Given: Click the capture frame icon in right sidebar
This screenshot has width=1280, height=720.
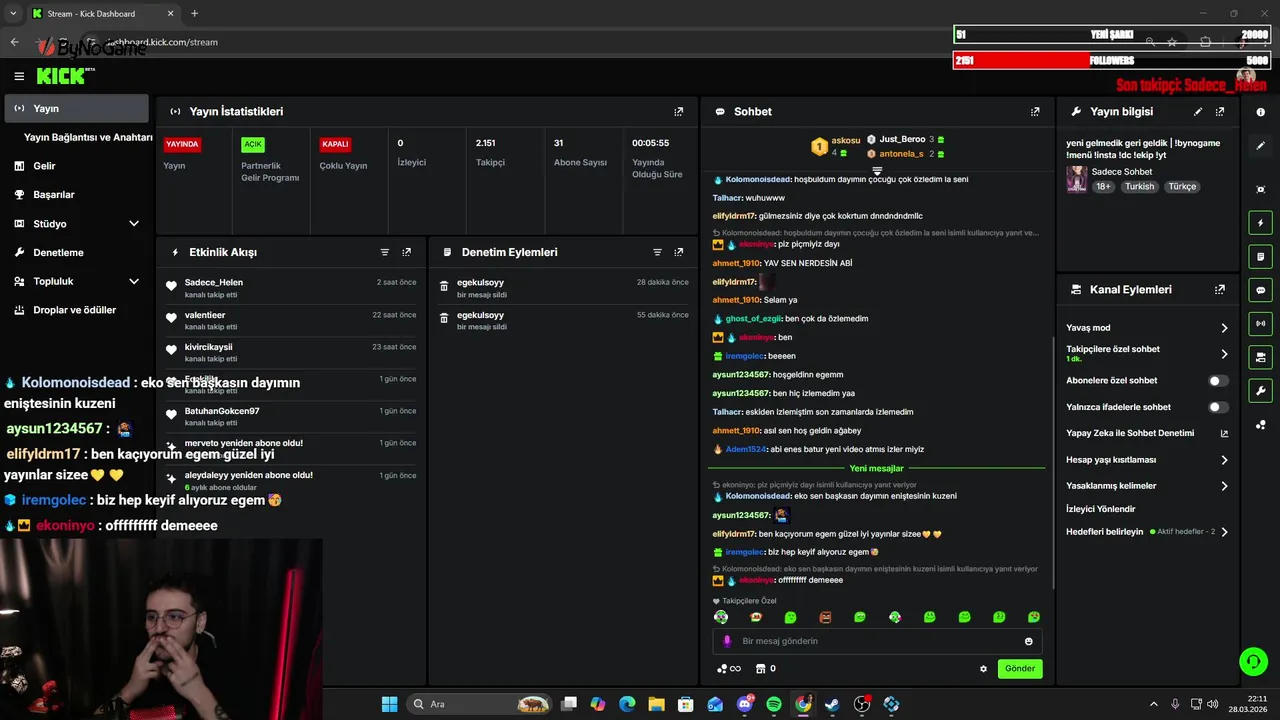Looking at the screenshot, I should pyautogui.click(x=1261, y=190).
